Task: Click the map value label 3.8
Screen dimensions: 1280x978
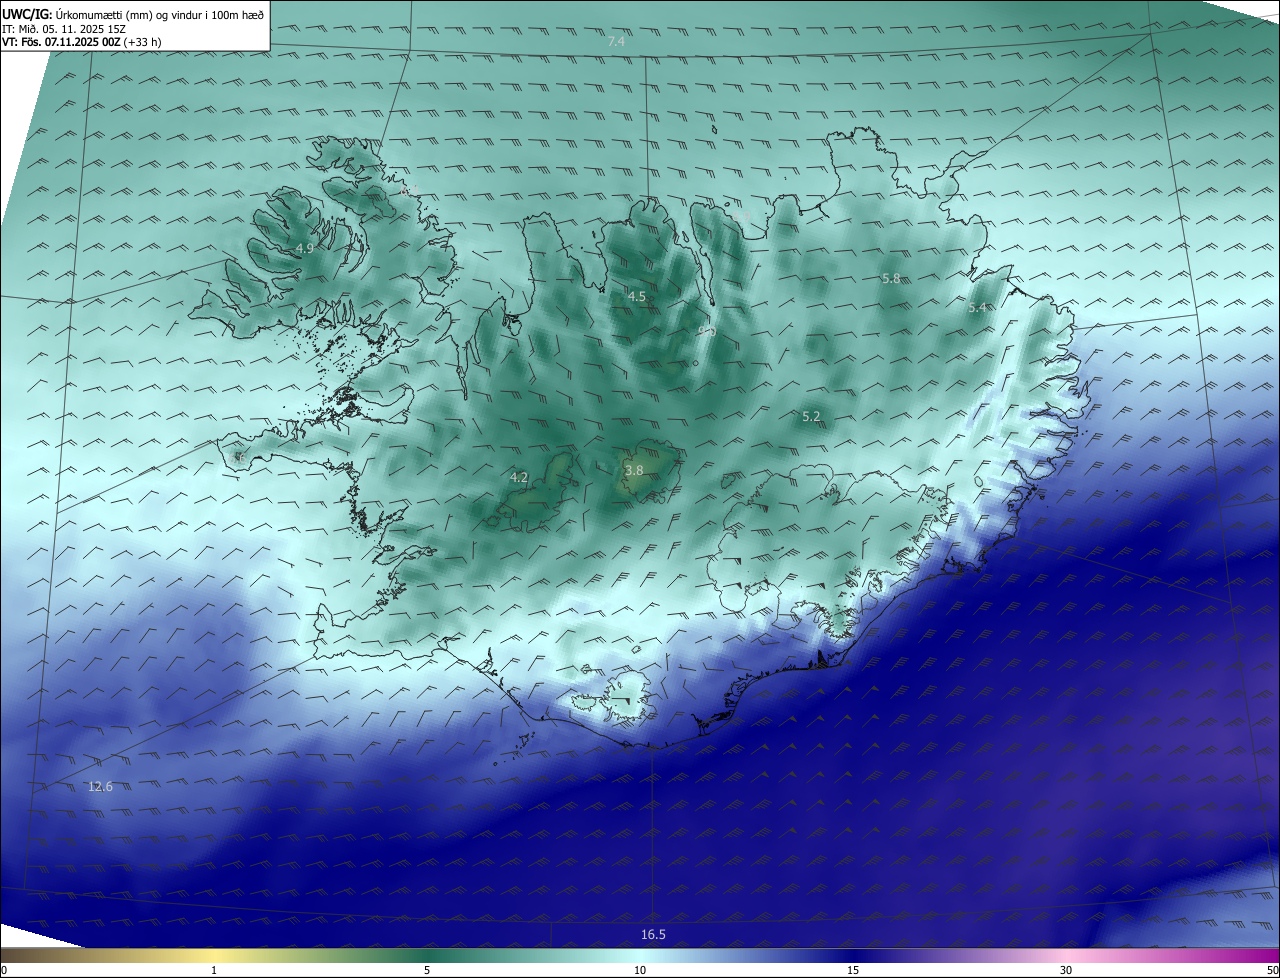Action: point(634,470)
